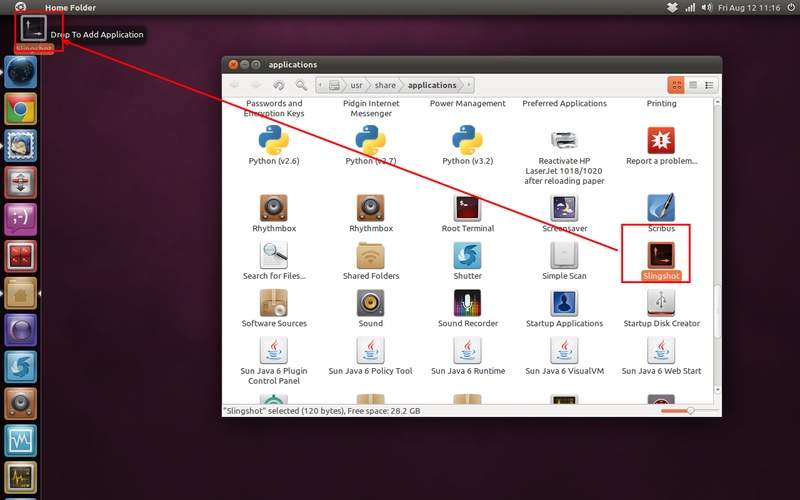
Task: Select the Scribus icon
Action: pyautogui.click(x=661, y=207)
